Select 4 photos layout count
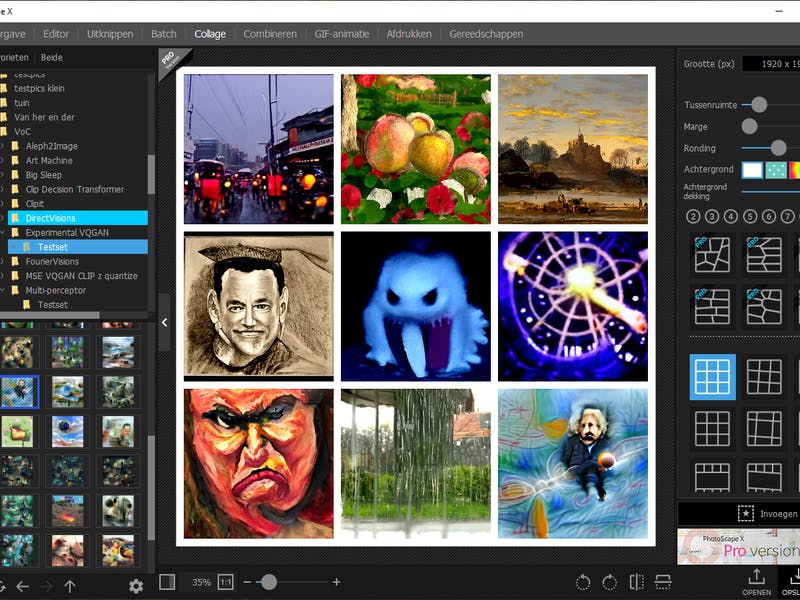 tap(731, 216)
